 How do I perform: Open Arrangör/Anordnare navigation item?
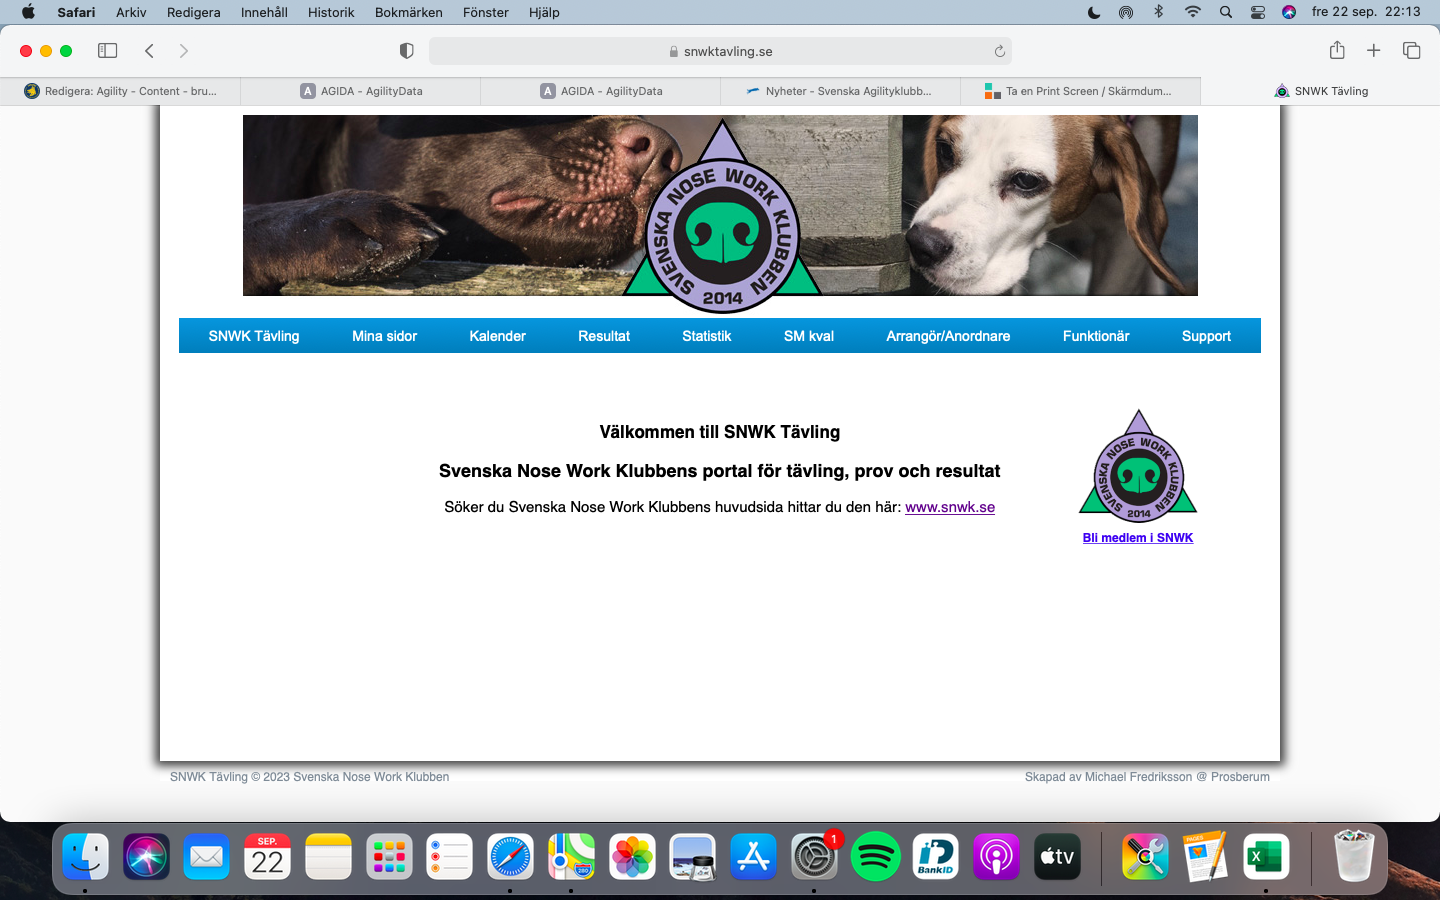coord(948,336)
